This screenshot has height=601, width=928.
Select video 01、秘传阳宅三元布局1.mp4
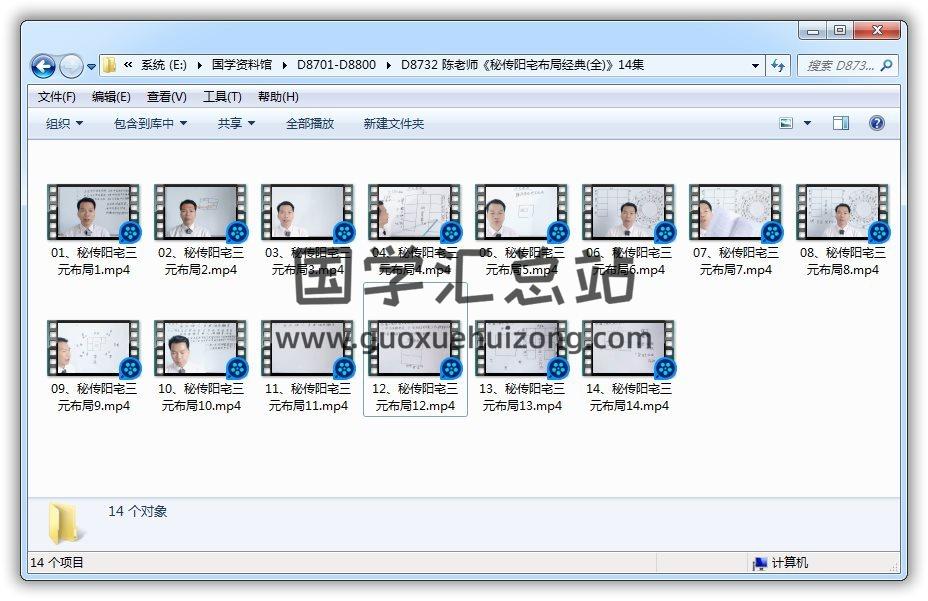tap(94, 230)
